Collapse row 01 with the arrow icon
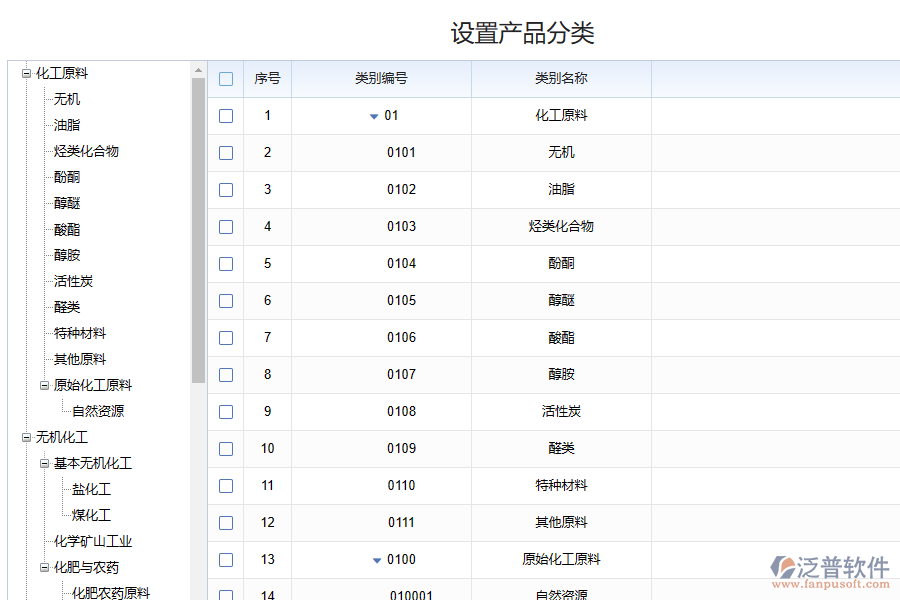 click(x=374, y=116)
